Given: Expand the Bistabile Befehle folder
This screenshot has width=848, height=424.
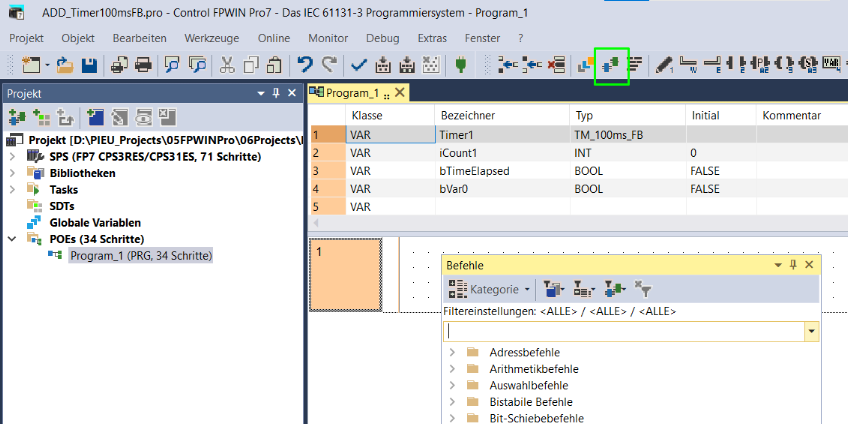Looking at the screenshot, I should (452, 402).
